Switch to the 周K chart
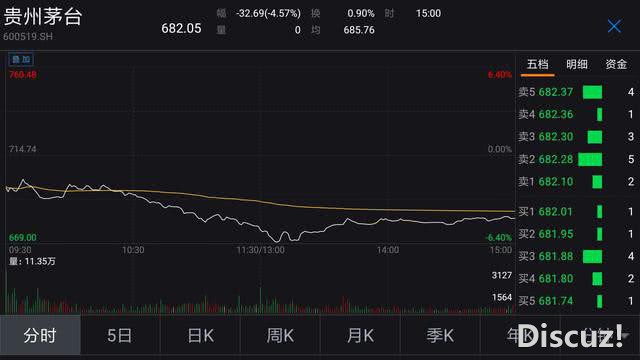Viewport: 640px width, 360px height. pos(280,336)
